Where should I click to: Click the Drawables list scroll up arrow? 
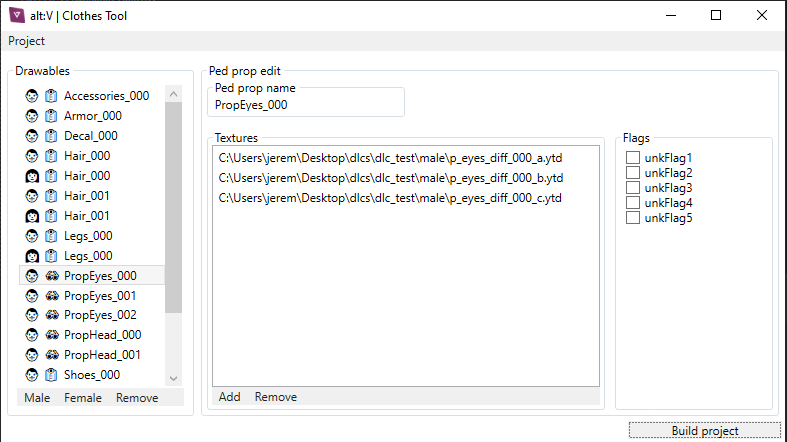174,94
